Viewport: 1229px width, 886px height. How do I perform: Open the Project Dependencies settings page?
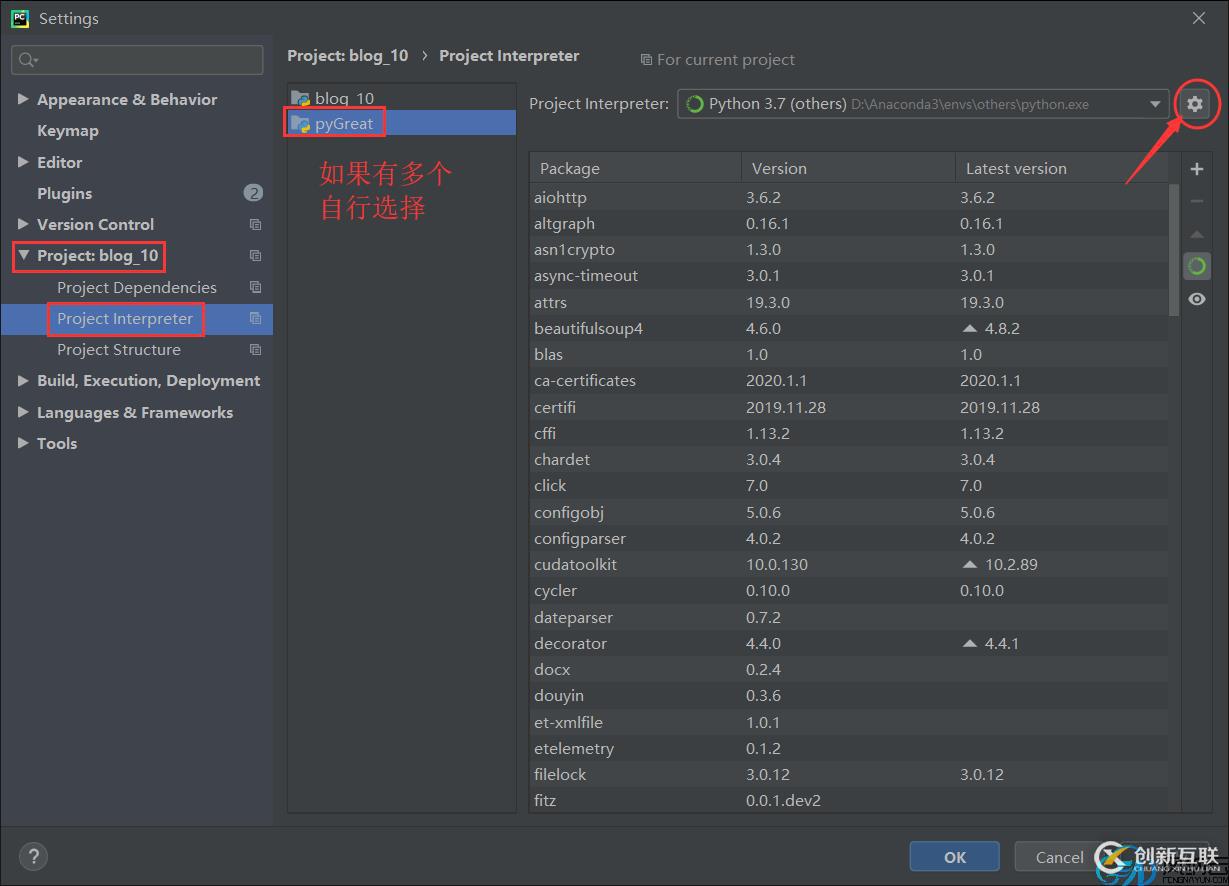tap(137, 287)
